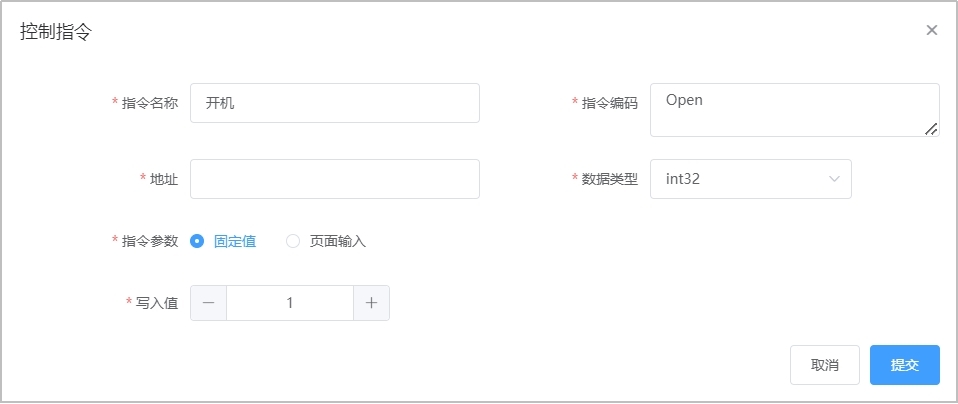
Task: Open the 数据类型 dropdown showing int32
Action: 740,179
